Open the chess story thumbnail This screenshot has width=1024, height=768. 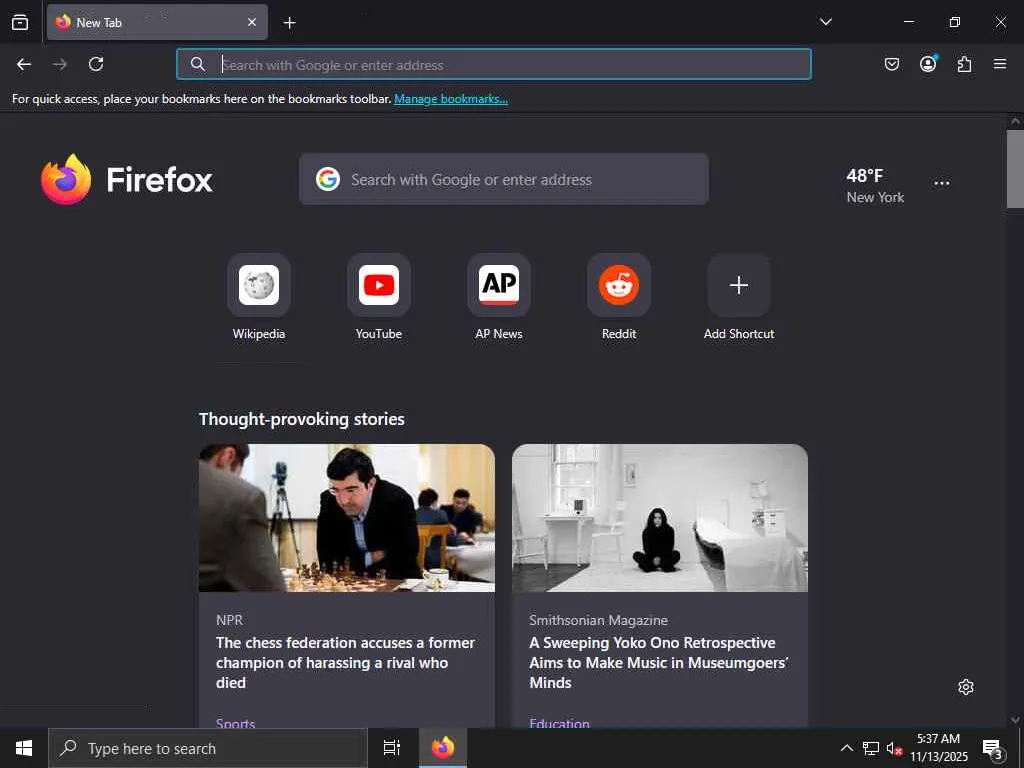click(x=347, y=518)
